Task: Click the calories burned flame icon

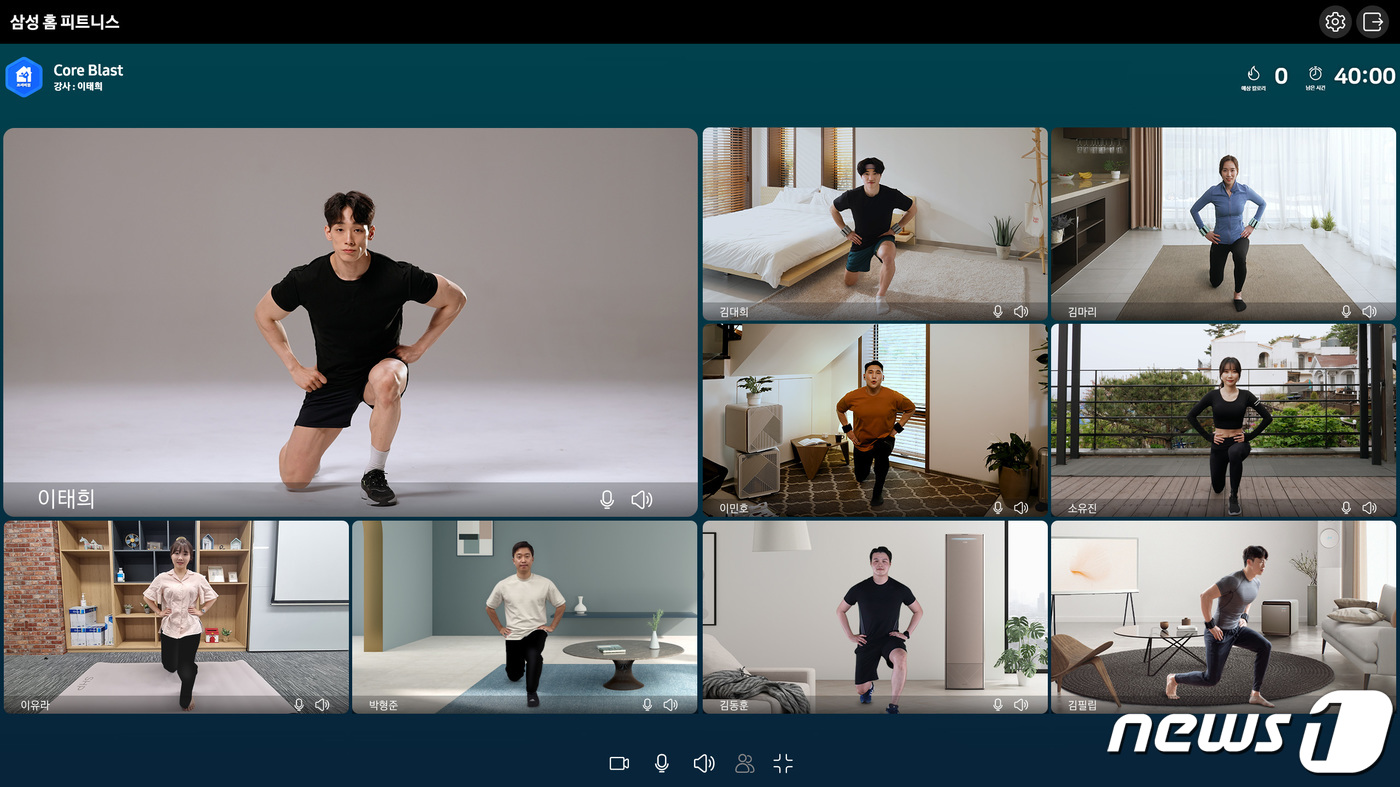Action: tap(1253, 74)
